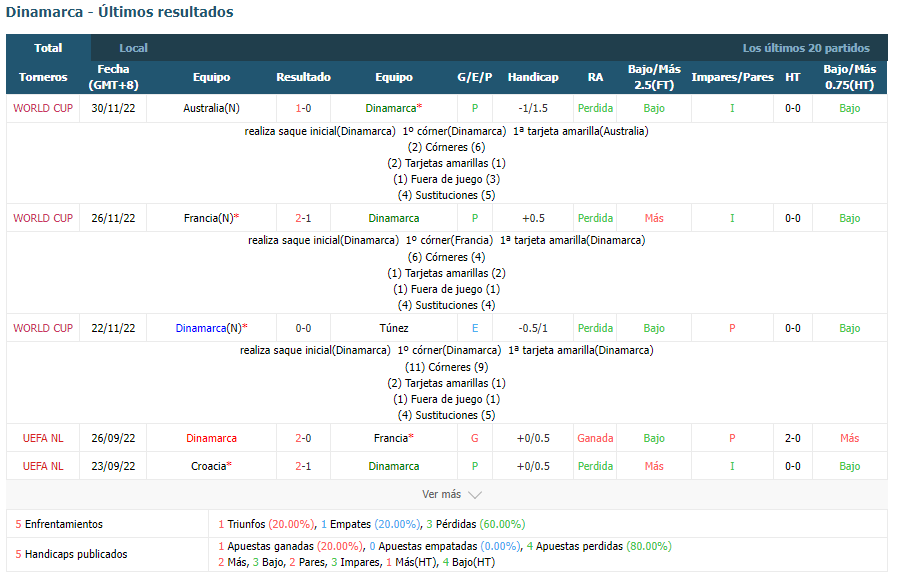Click the Torneos column header
The height and width of the screenshot is (579, 897).
pyautogui.click(x=43, y=77)
